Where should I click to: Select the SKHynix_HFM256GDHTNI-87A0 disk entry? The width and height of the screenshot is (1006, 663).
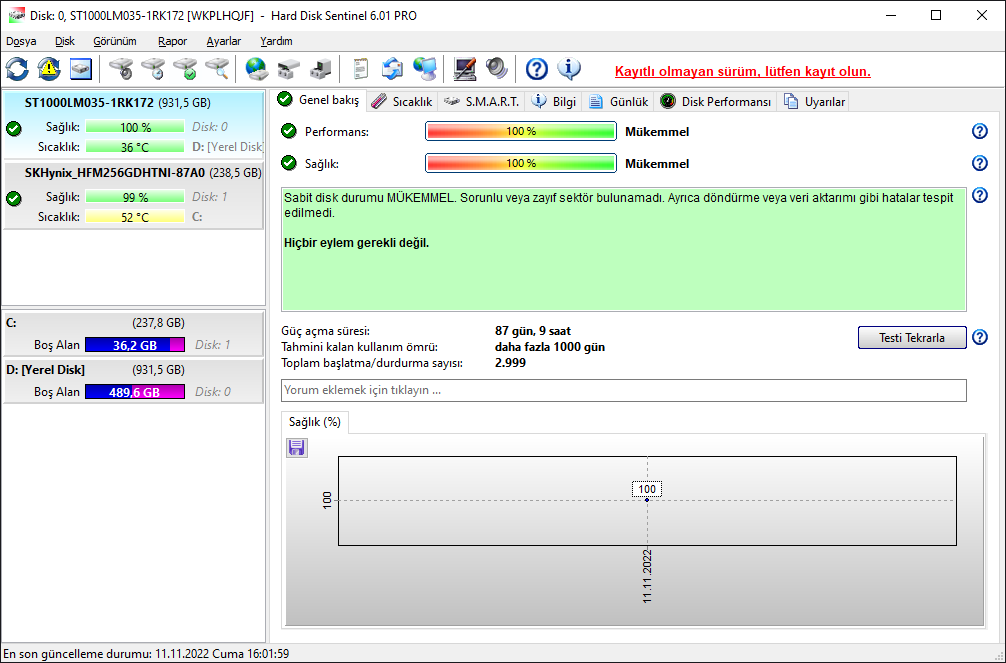coord(133,195)
